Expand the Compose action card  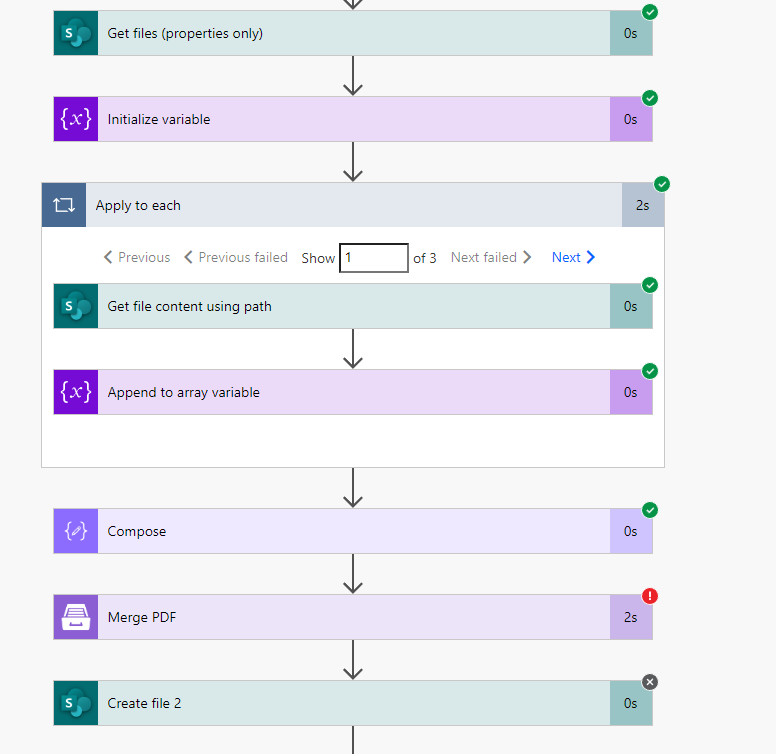350,531
